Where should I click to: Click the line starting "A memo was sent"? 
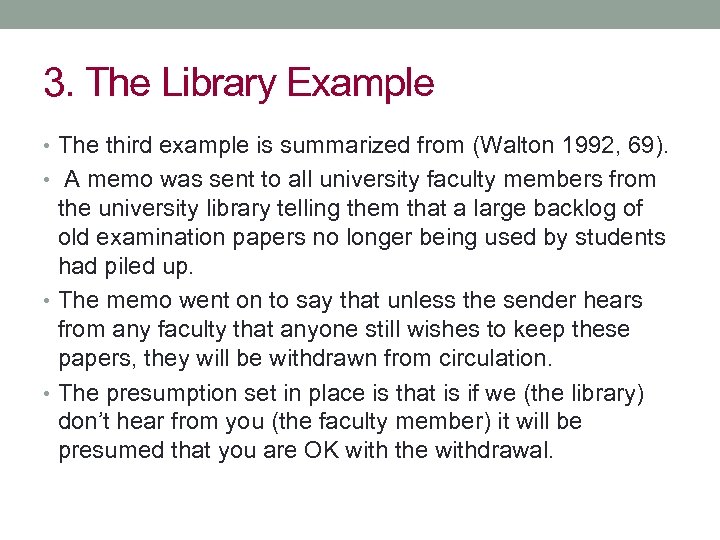point(360,180)
